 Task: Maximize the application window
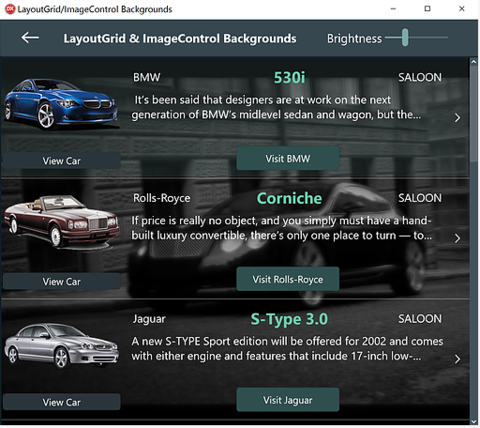[427, 9]
